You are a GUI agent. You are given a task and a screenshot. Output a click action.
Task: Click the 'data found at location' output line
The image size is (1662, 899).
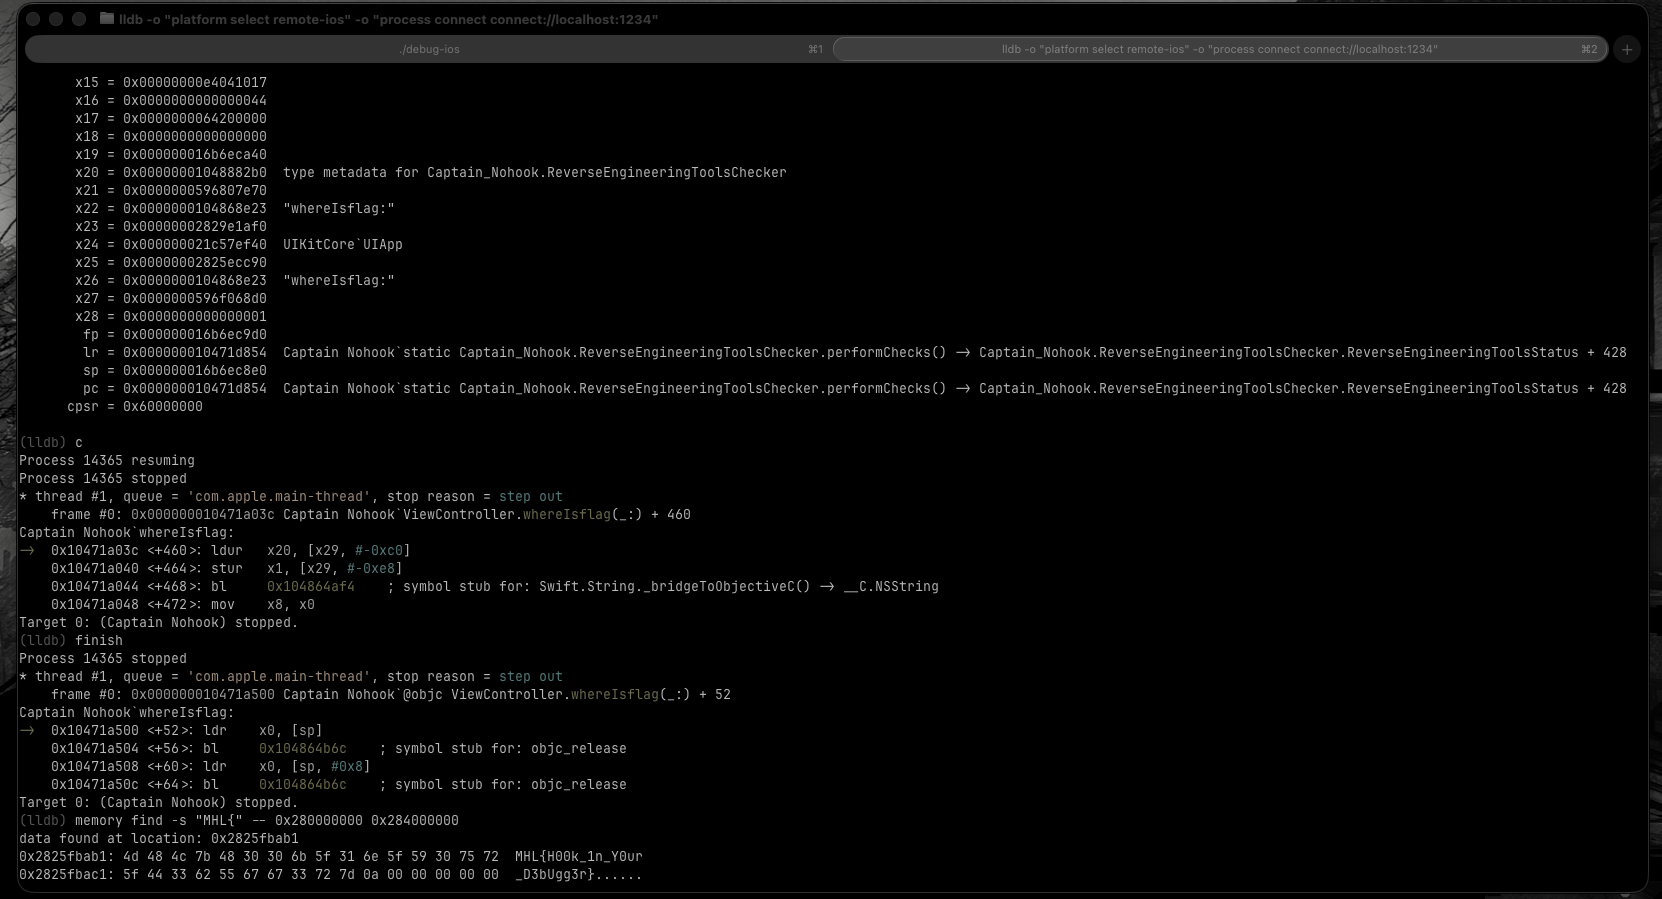click(x=158, y=839)
